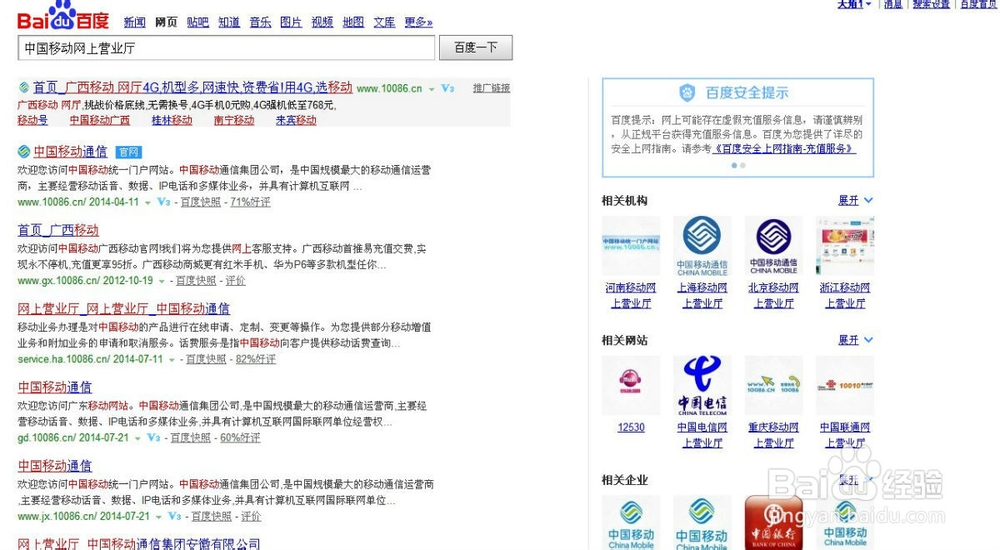Click the V3 badge on gd.10086.cn result
This screenshot has width=1000, height=550.
tap(154, 437)
